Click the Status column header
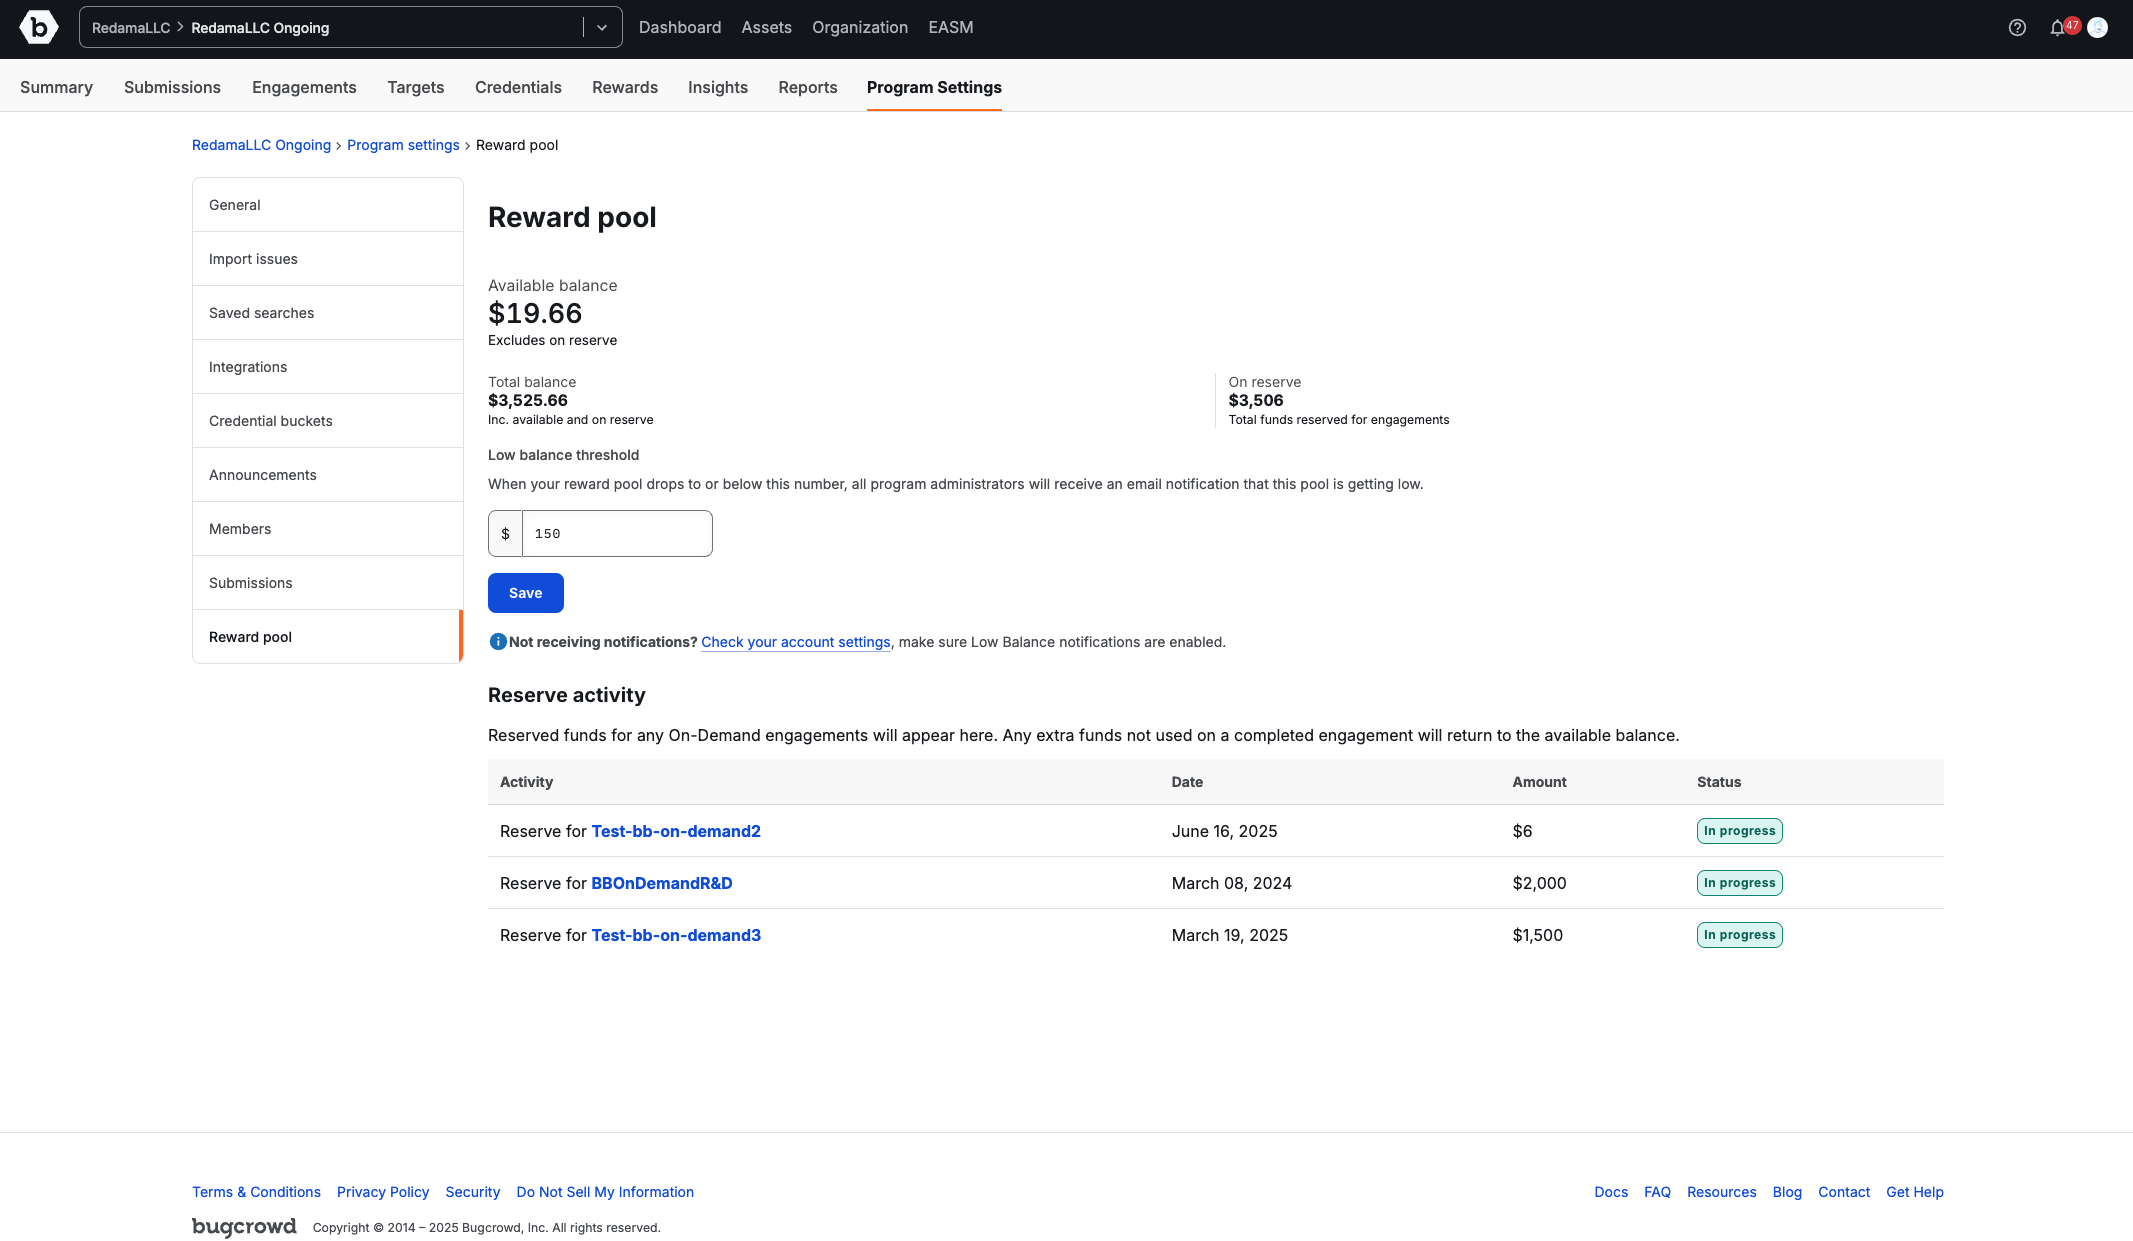The width and height of the screenshot is (2133, 1241). tap(1719, 782)
